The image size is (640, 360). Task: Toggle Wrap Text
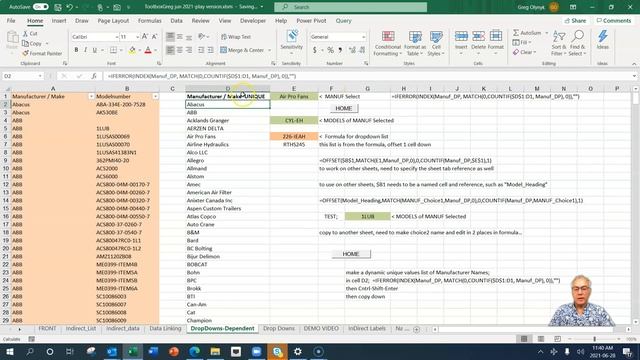236,37
